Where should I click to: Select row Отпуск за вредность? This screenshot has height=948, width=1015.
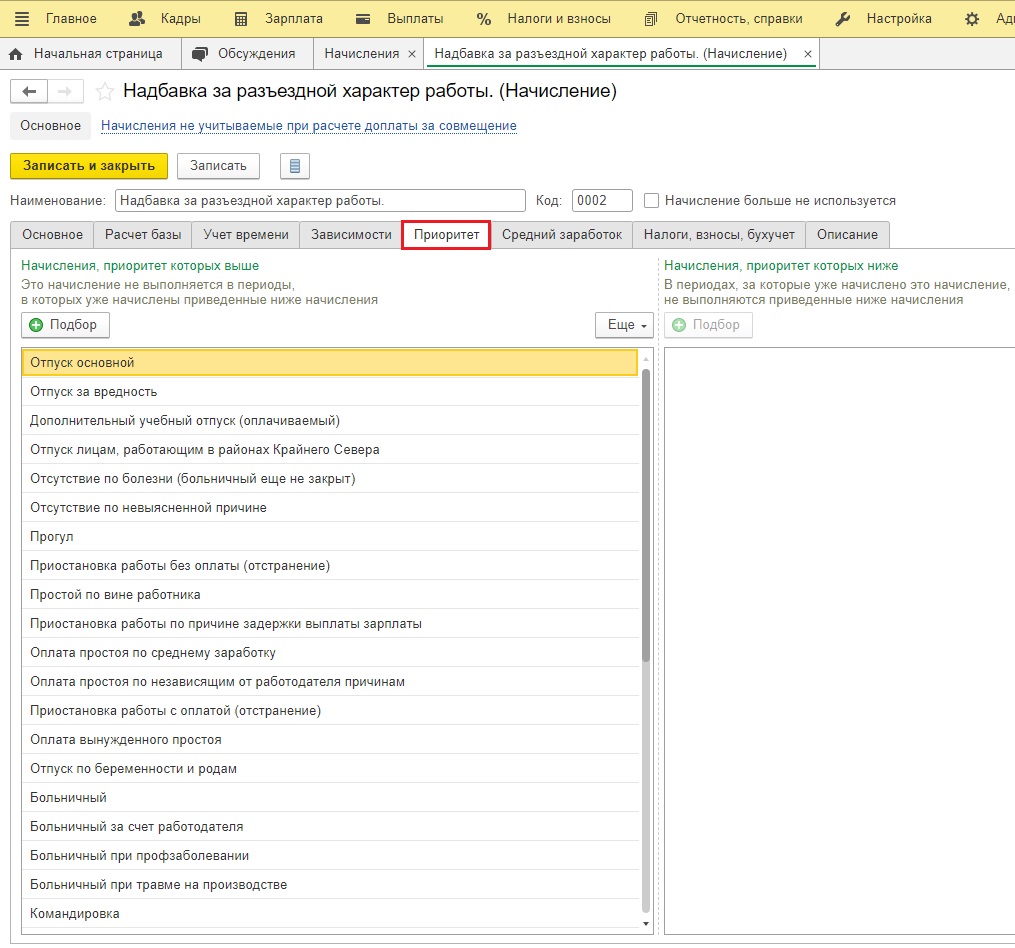point(330,392)
